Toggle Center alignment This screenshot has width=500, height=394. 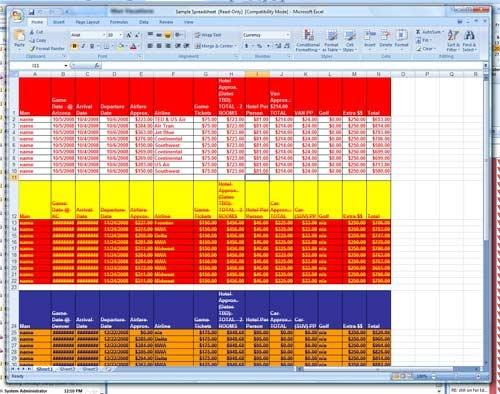[x=159, y=46]
